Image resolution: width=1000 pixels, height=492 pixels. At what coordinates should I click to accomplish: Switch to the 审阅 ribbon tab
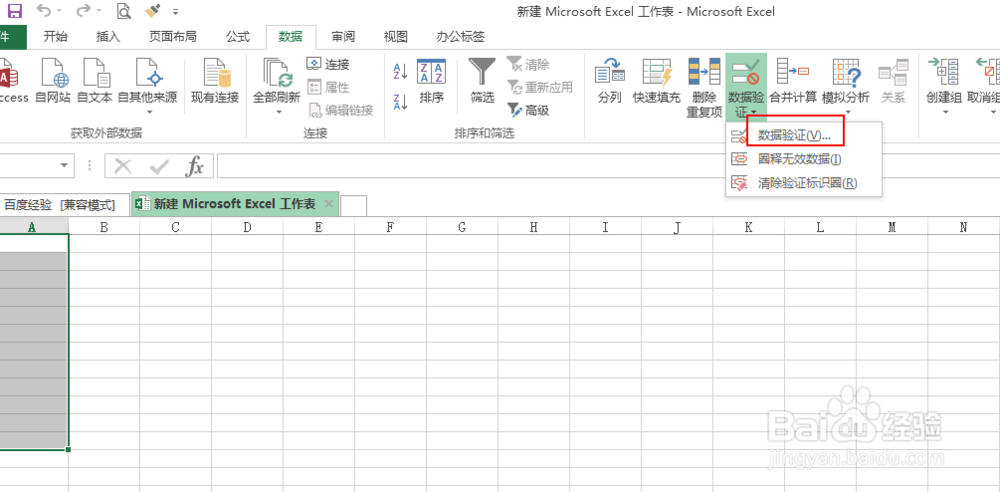343,37
